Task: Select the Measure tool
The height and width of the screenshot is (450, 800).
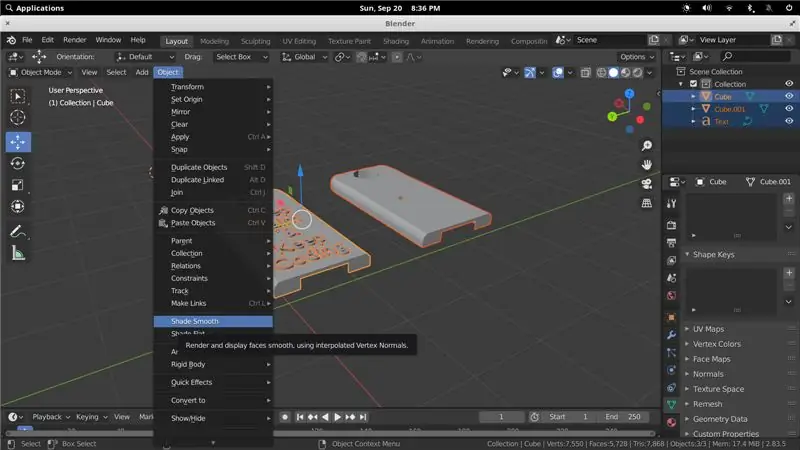Action: (x=18, y=253)
